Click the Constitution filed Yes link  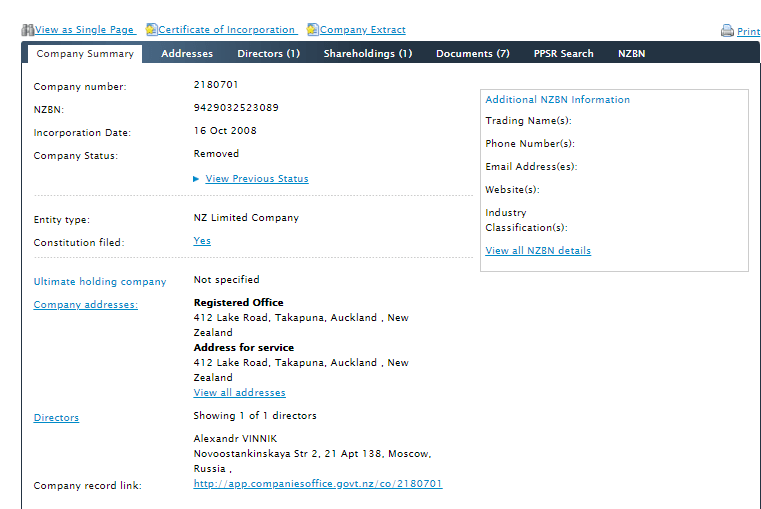202,241
